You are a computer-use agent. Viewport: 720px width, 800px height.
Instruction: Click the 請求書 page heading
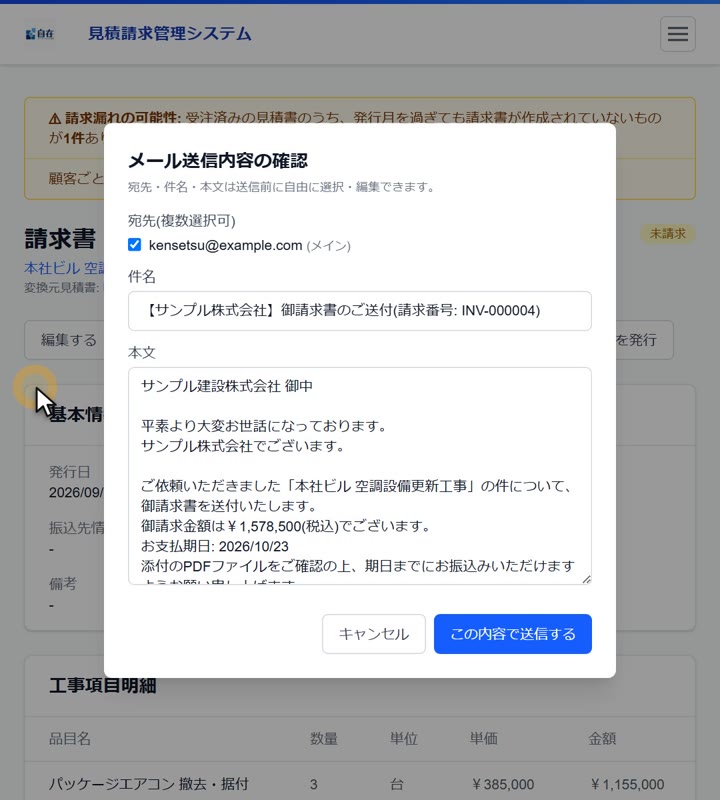pos(60,239)
